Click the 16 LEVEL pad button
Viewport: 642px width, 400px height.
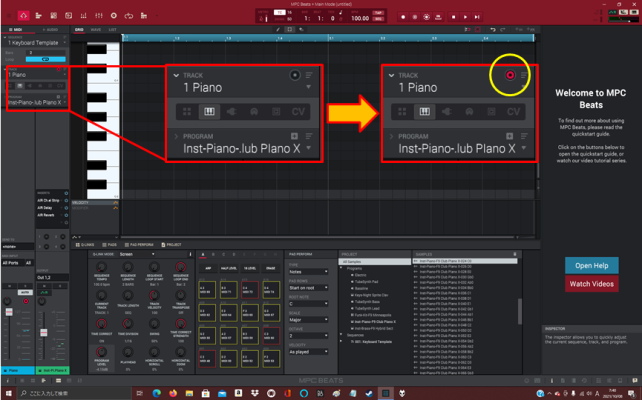point(250,268)
